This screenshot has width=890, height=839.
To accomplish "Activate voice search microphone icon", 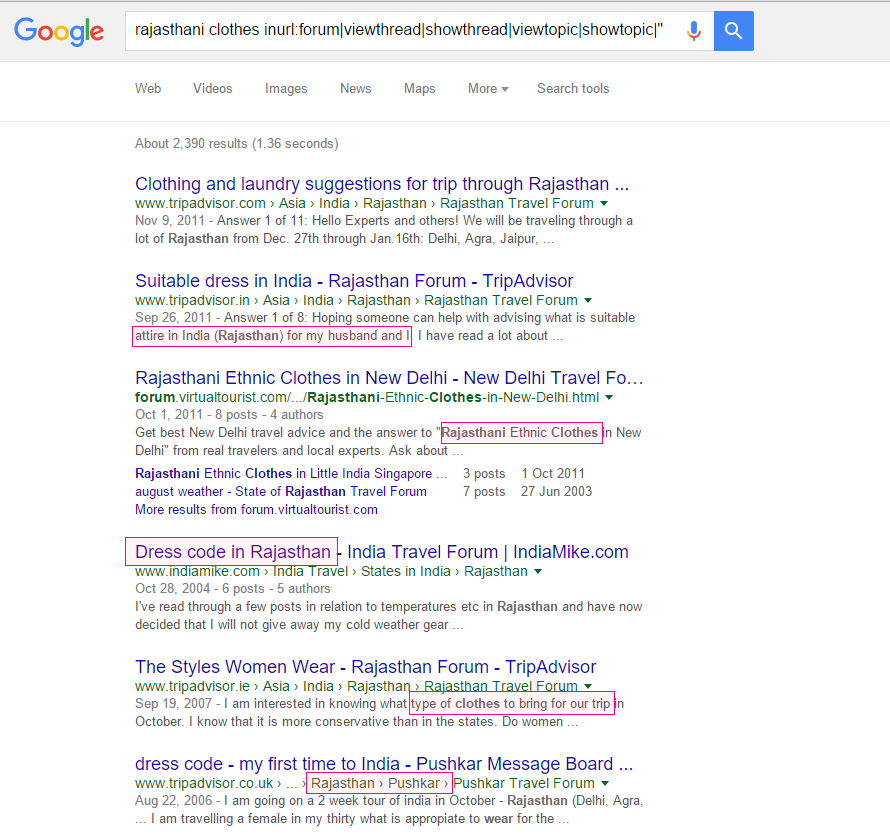I will coord(694,31).
